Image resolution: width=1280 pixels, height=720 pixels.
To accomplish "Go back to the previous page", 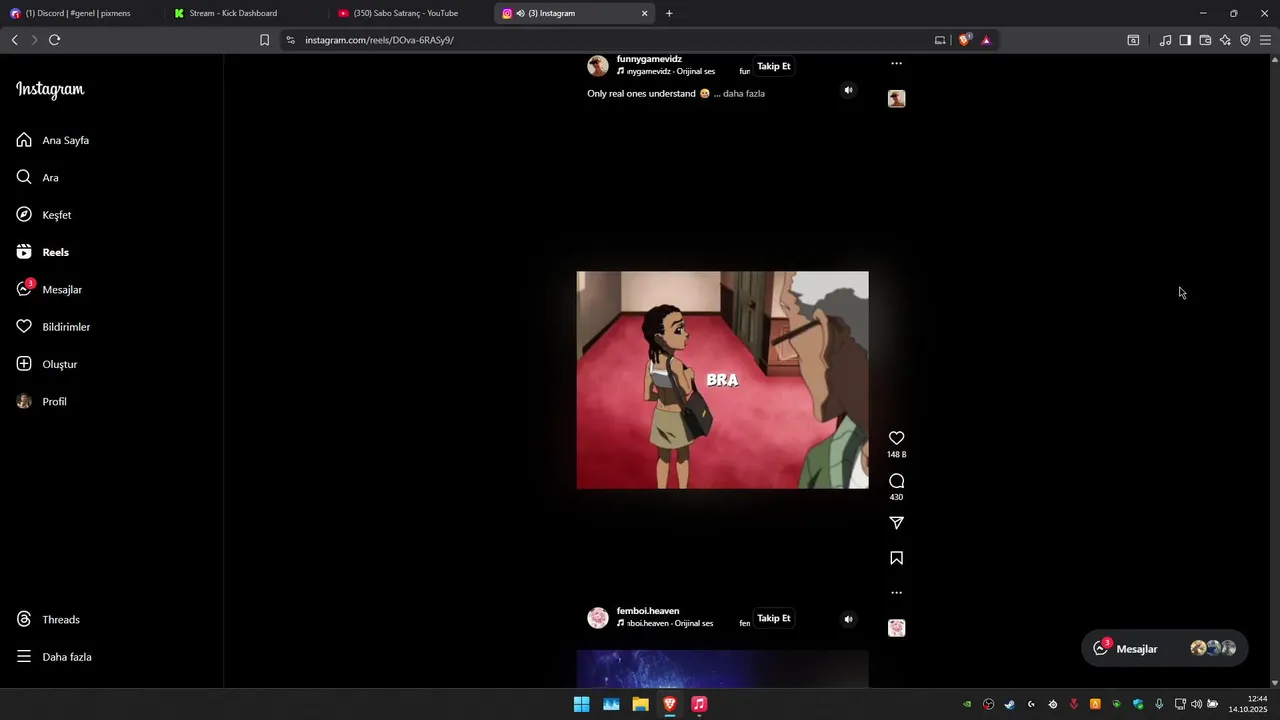I will 15,40.
